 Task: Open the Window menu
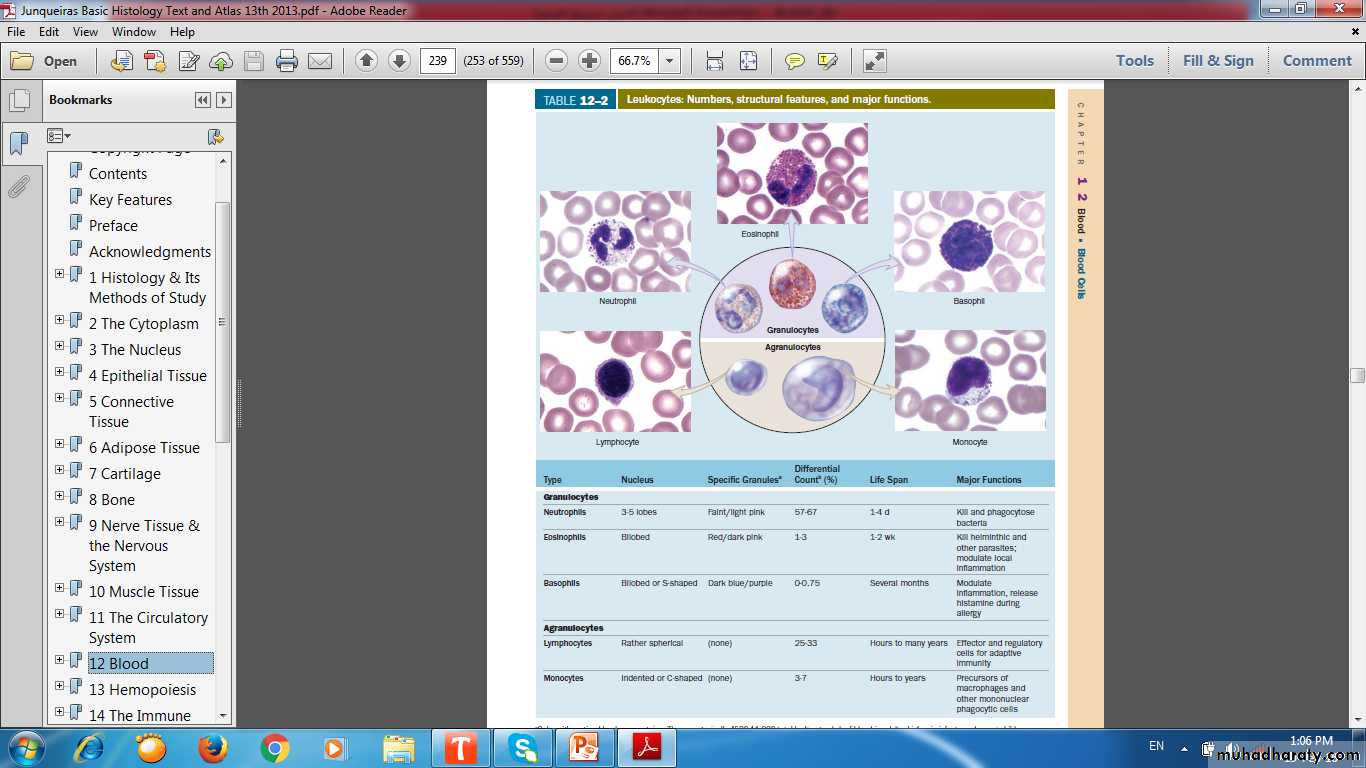click(x=133, y=32)
